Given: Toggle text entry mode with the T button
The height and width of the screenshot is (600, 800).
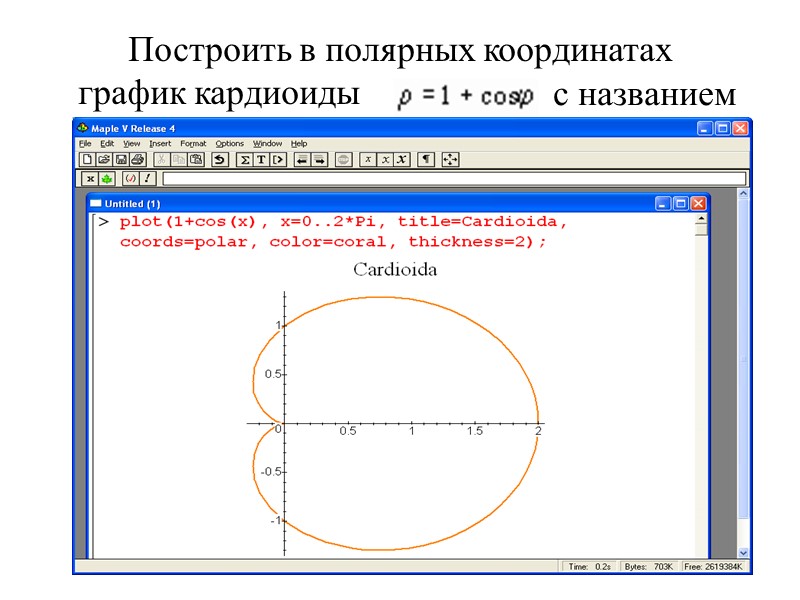Looking at the screenshot, I should [261, 158].
